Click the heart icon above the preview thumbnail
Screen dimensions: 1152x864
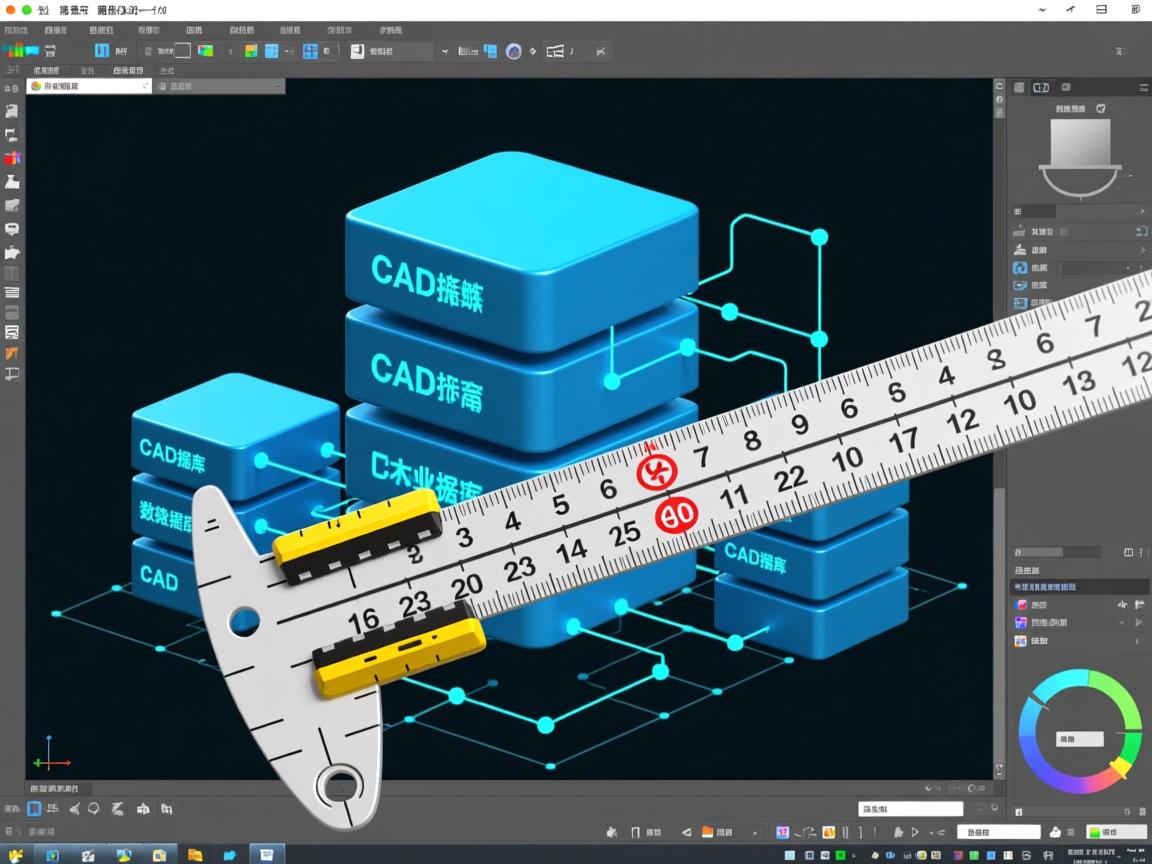[x=1101, y=107]
